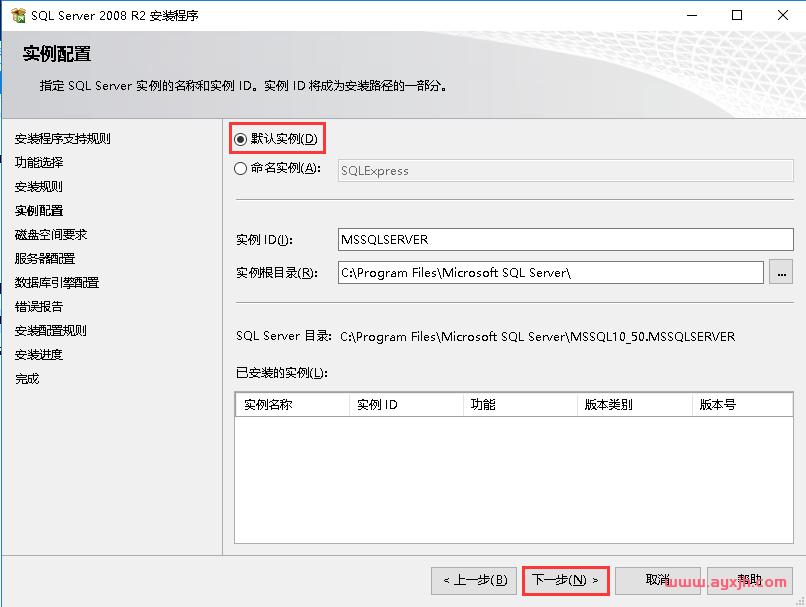Click the 功能 column header
This screenshot has width=806, height=607.
pyautogui.click(x=521, y=404)
